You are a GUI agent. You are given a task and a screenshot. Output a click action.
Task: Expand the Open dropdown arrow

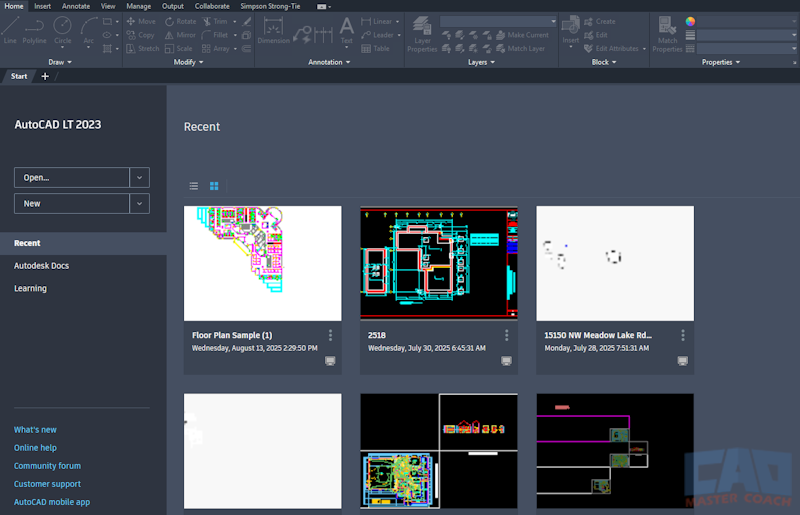pos(139,178)
